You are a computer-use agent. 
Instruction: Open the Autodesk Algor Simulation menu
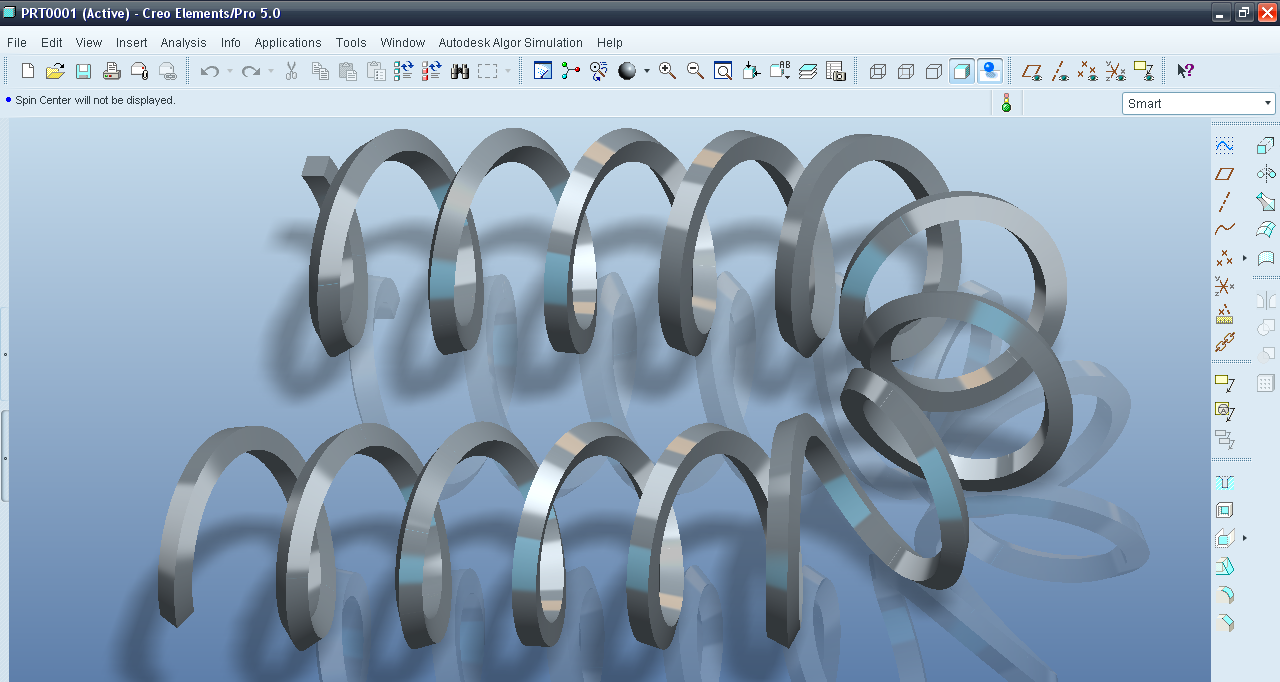[510, 43]
